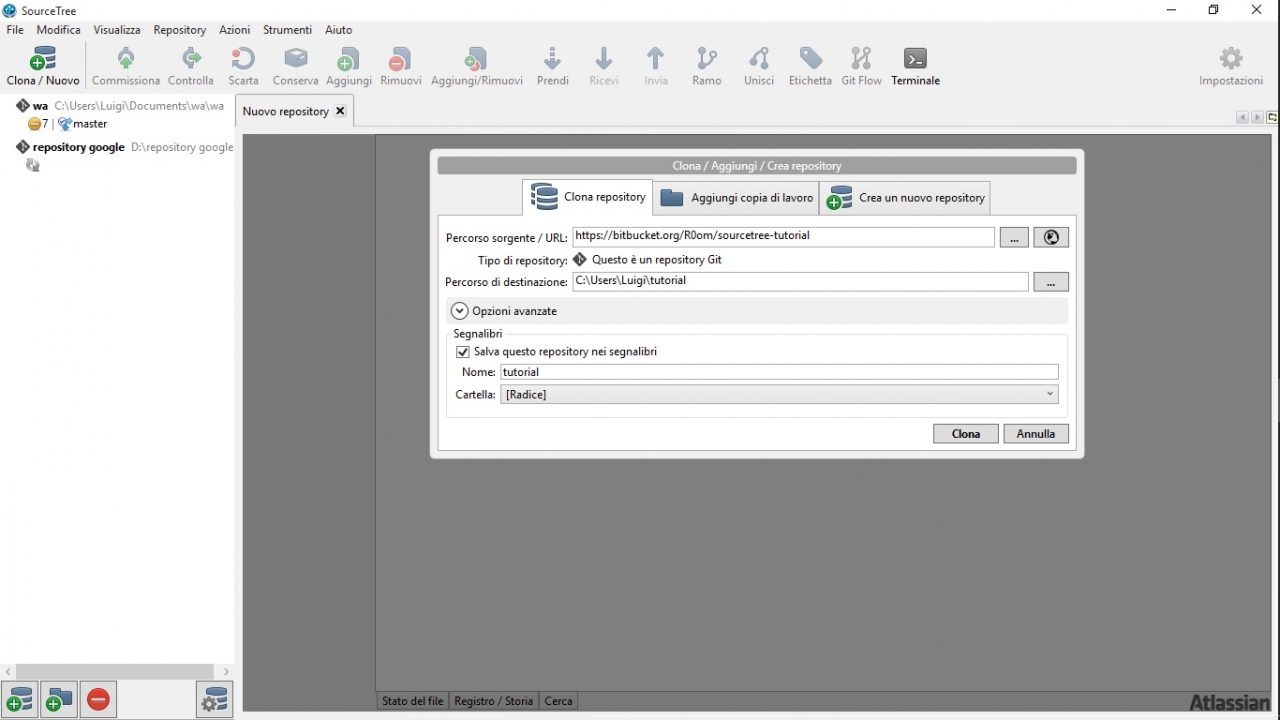Click browse button next to destination path
Screen dimensions: 1280x720
(x=1051, y=282)
